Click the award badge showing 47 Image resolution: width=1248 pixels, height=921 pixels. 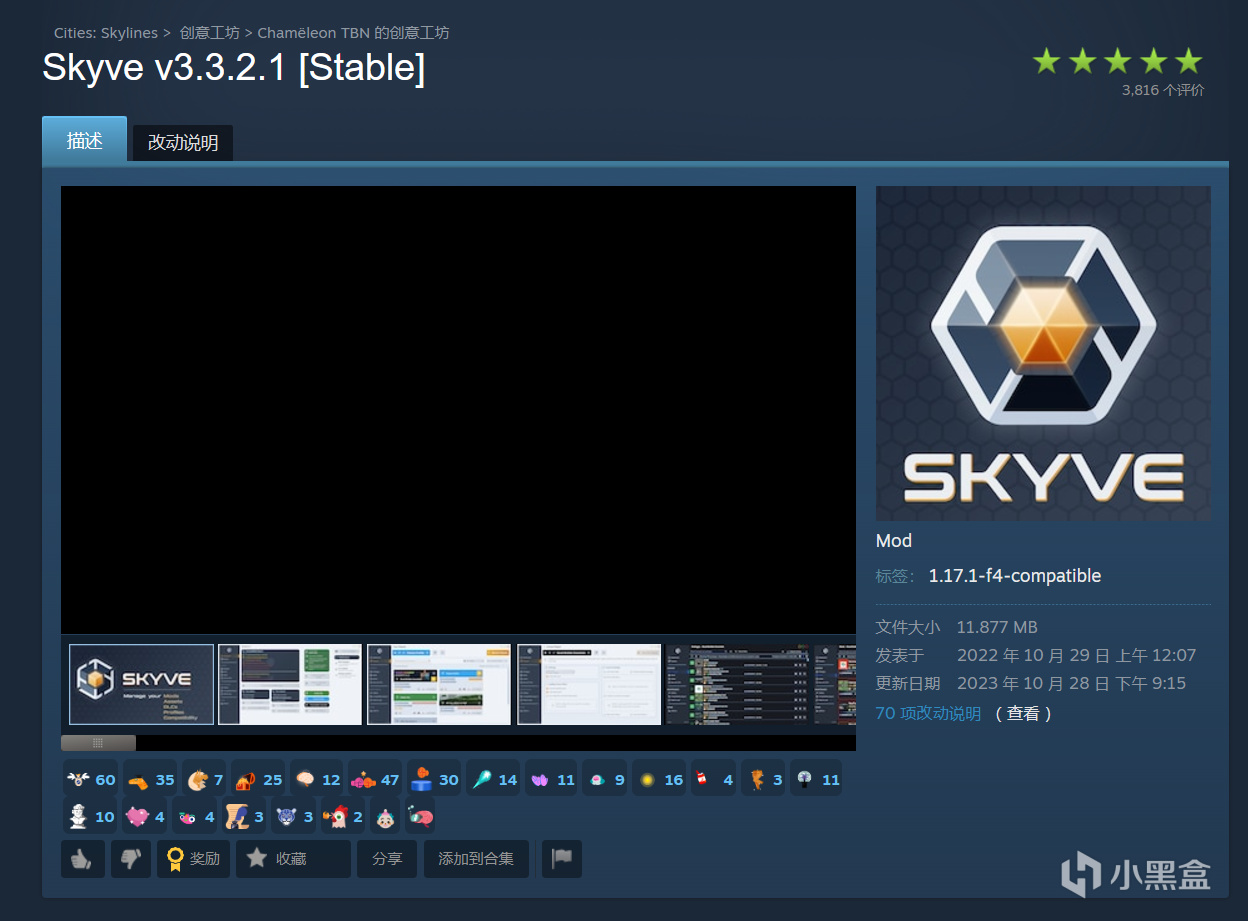tap(375, 779)
